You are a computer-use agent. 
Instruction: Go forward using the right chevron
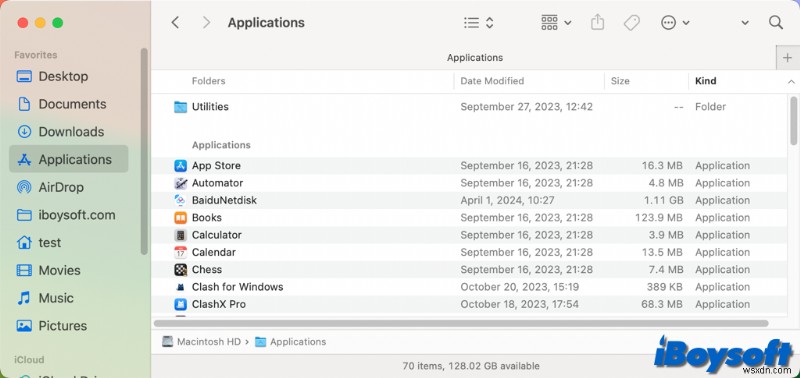(x=206, y=22)
